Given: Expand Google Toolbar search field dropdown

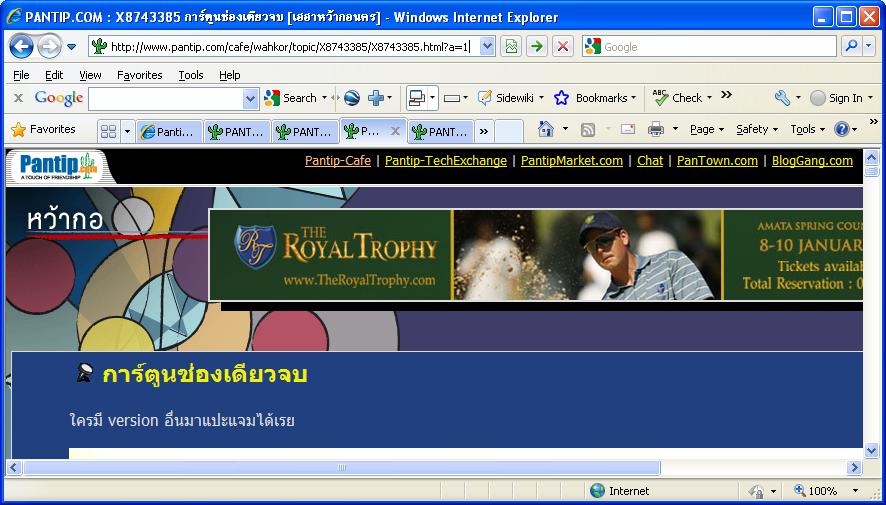Looking at the screenshot, I should 251,99.
